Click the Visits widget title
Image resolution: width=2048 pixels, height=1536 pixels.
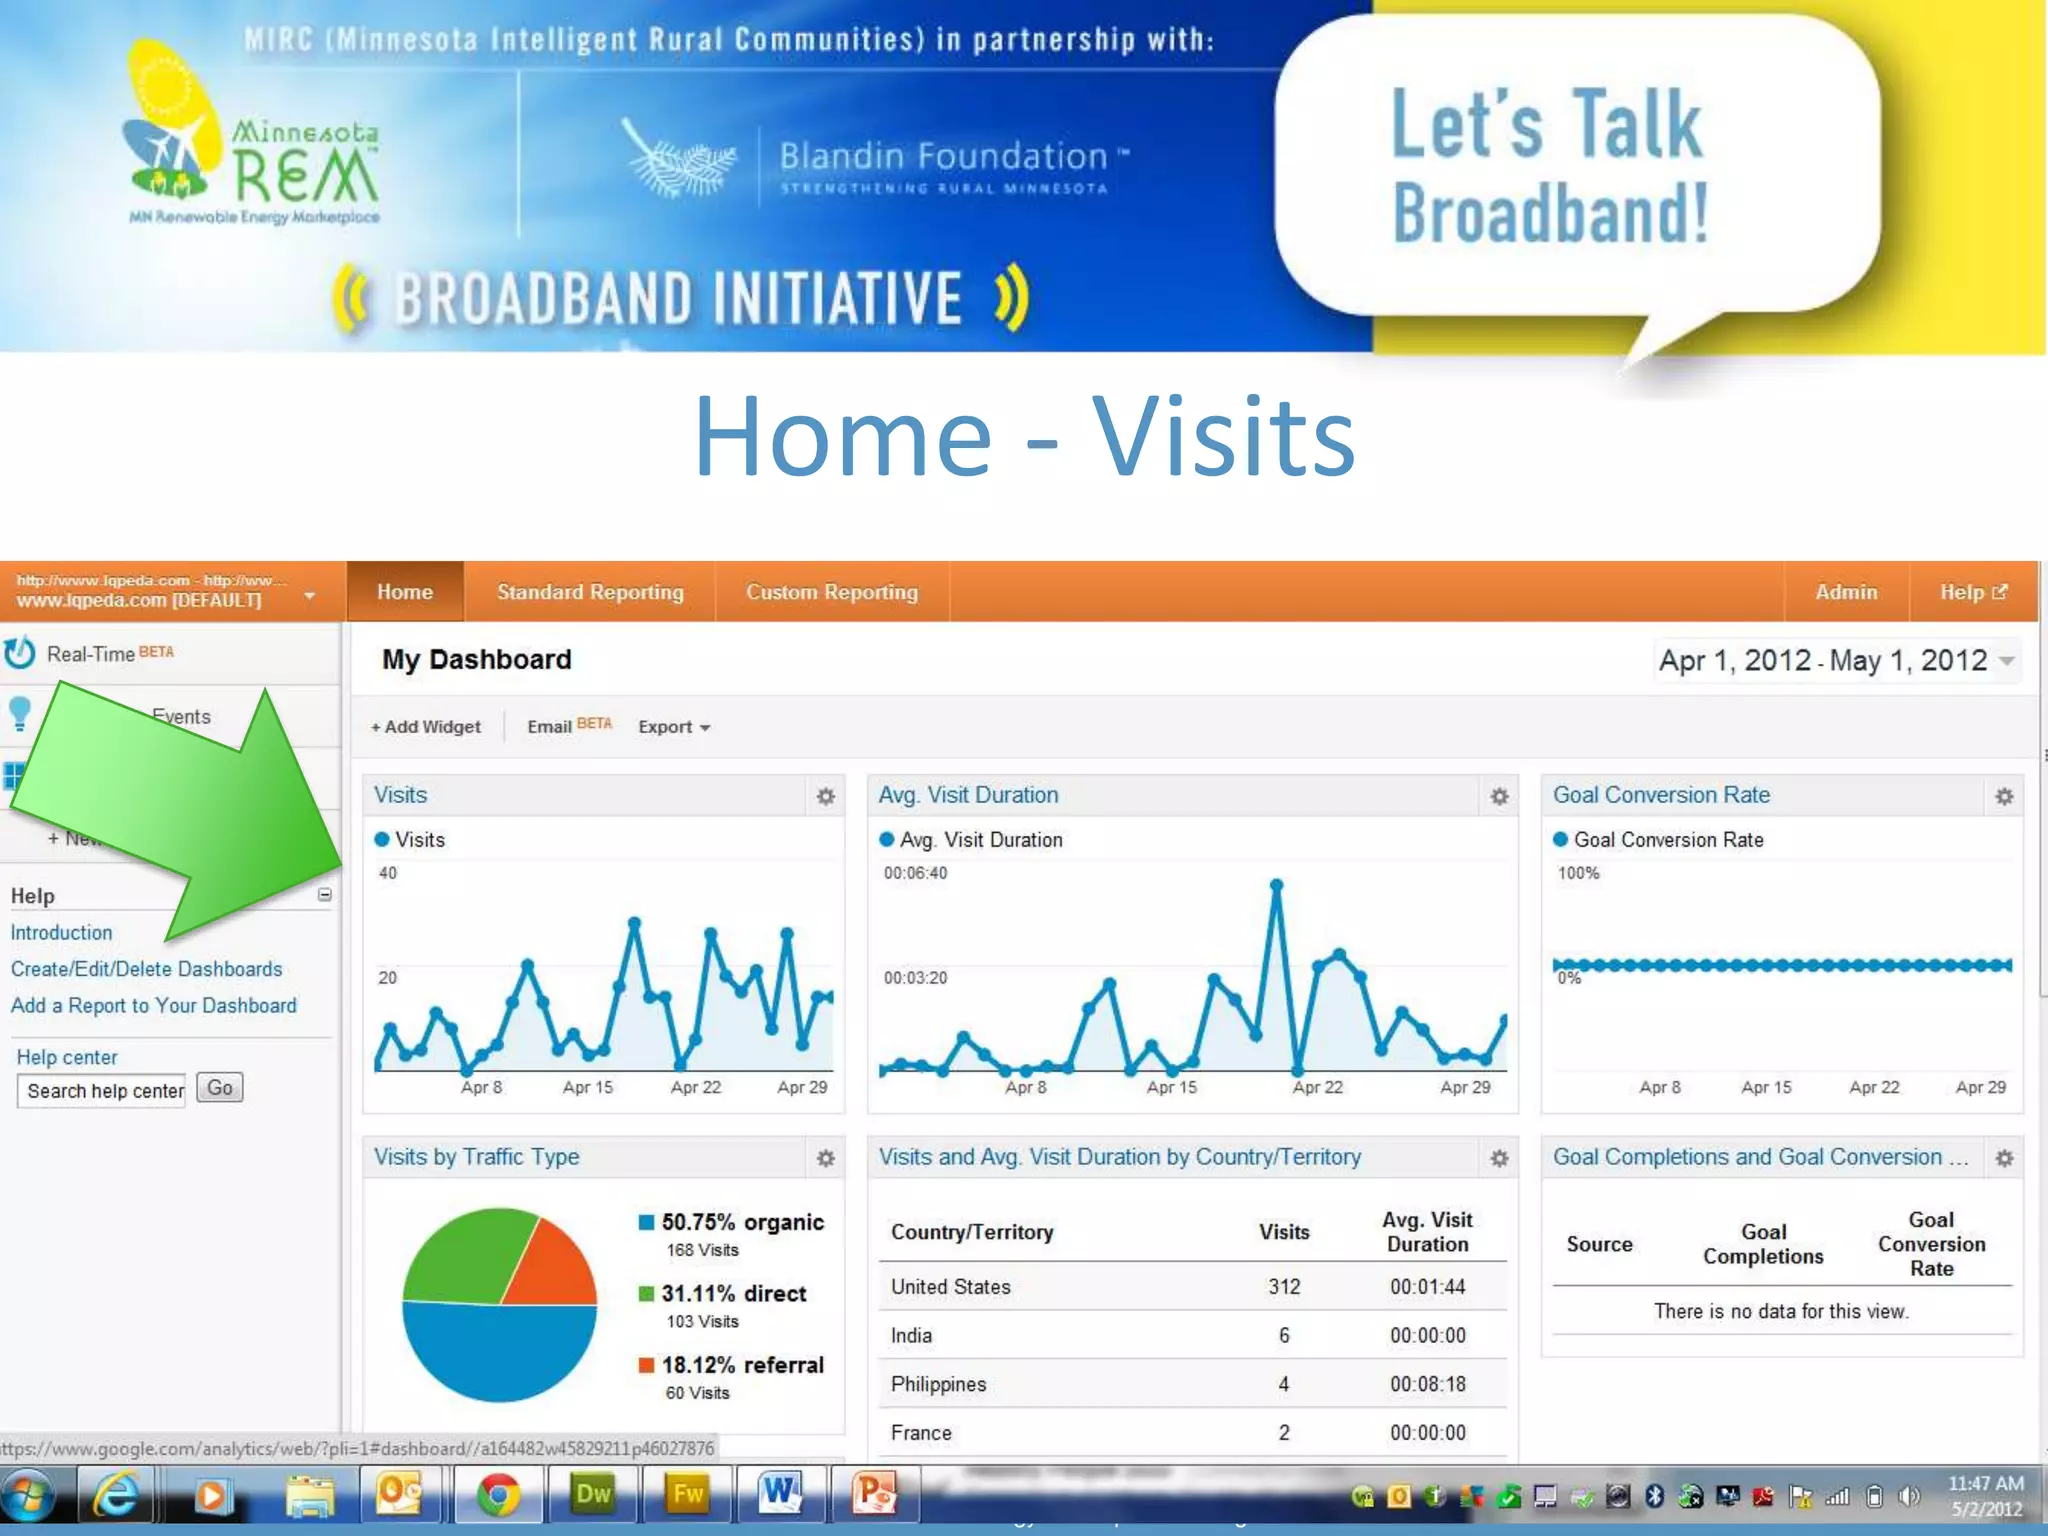coord(400,795)
